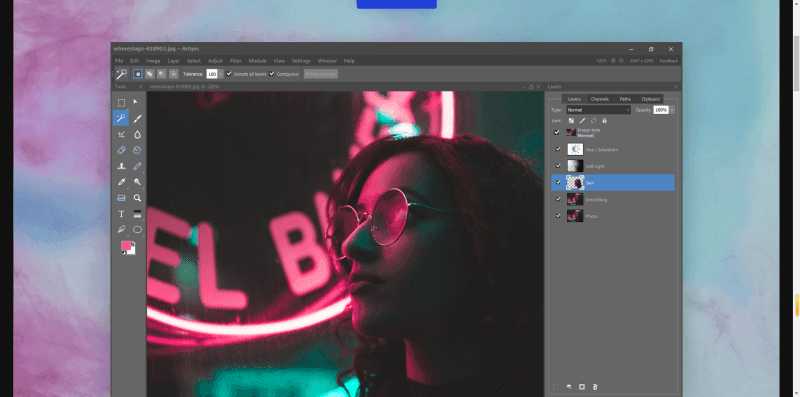Screen dimensions: 800x397
Task: Click lock painting brush icon
Action: 582,121
